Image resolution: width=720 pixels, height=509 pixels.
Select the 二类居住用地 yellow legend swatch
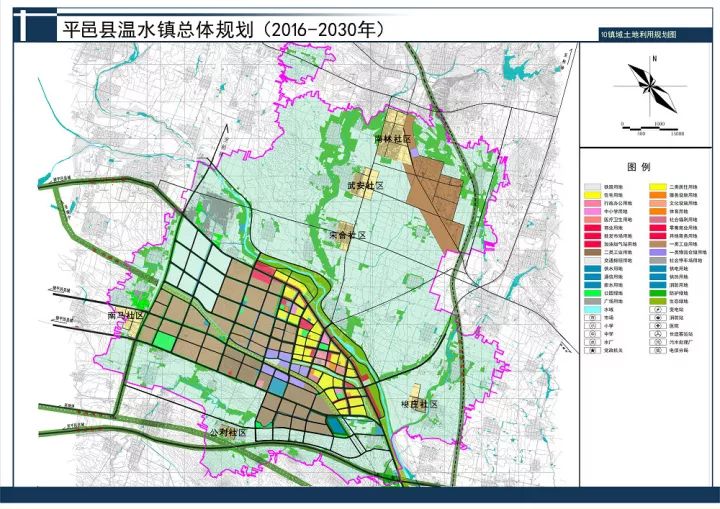point(656,187)
